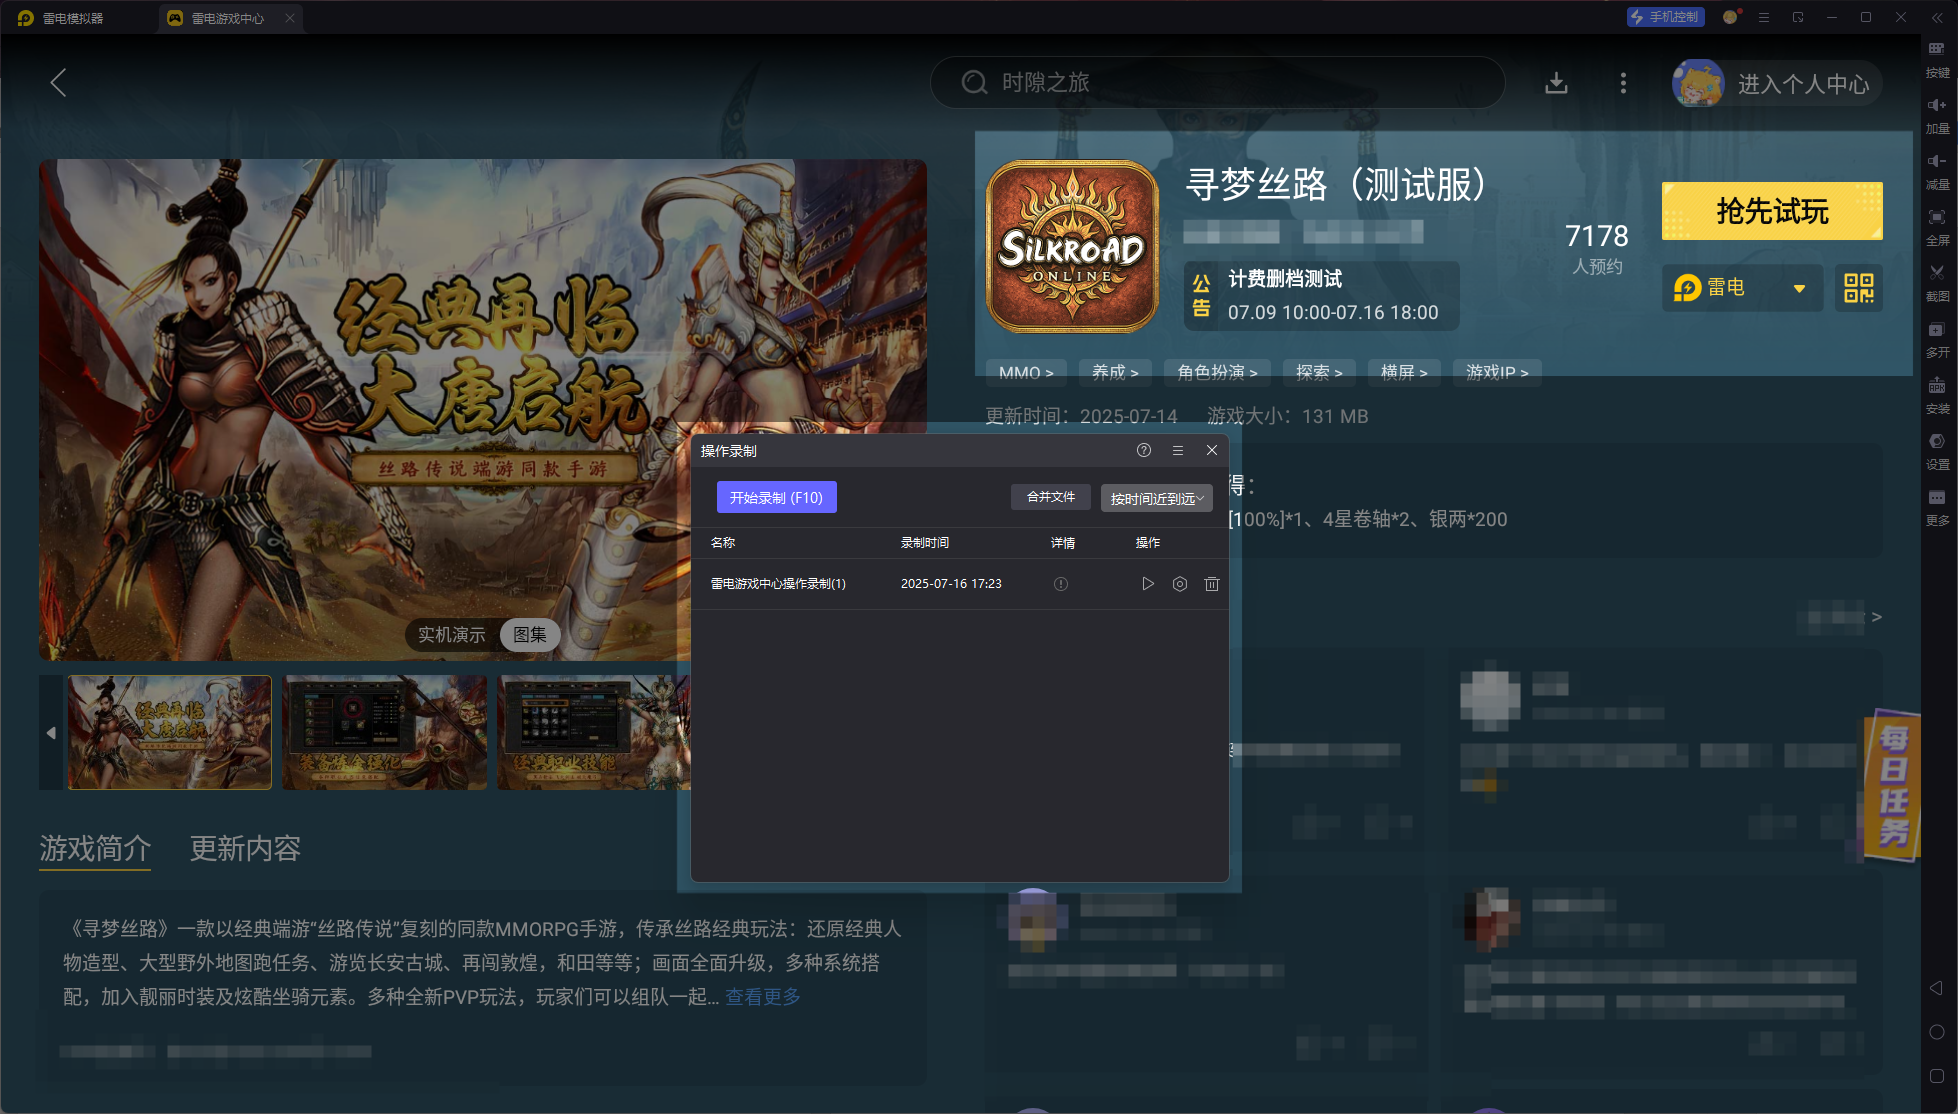
Task: Select the 雷电游戏中心 tab
Action: click(x=228, y=18)
